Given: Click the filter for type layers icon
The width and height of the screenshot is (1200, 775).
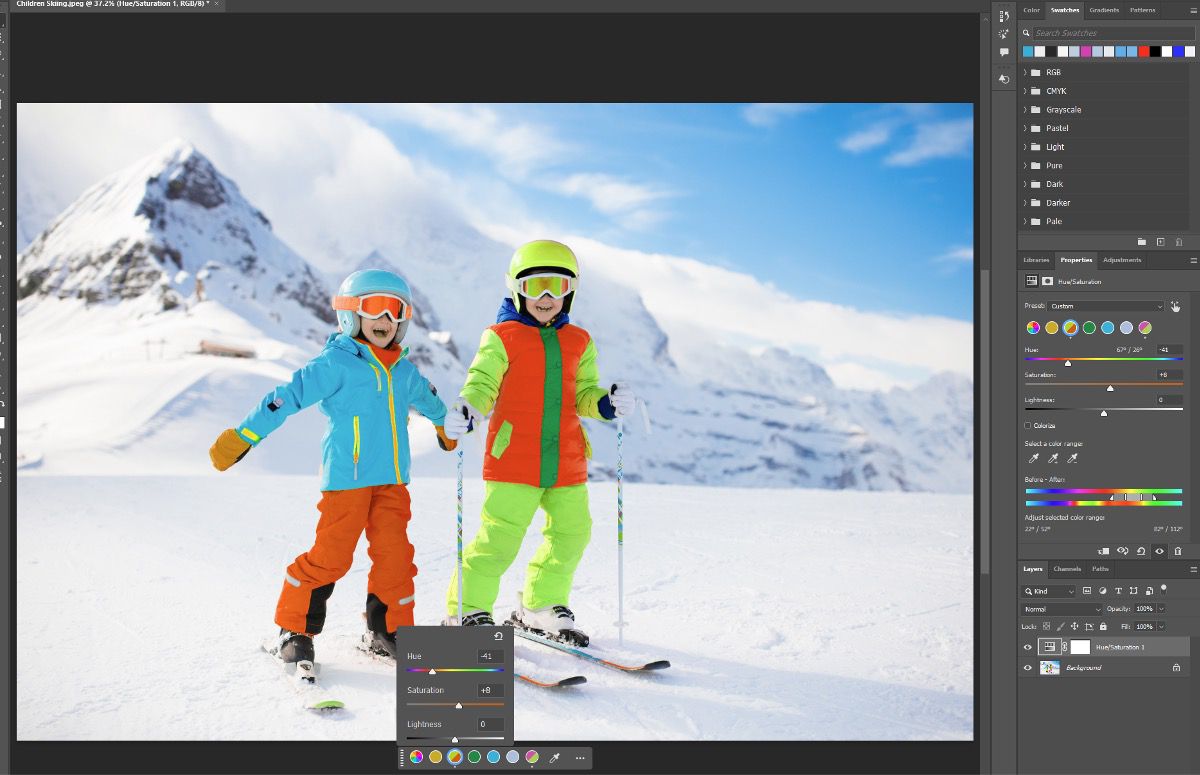Looking at the screenshot, I should 1119,591.
